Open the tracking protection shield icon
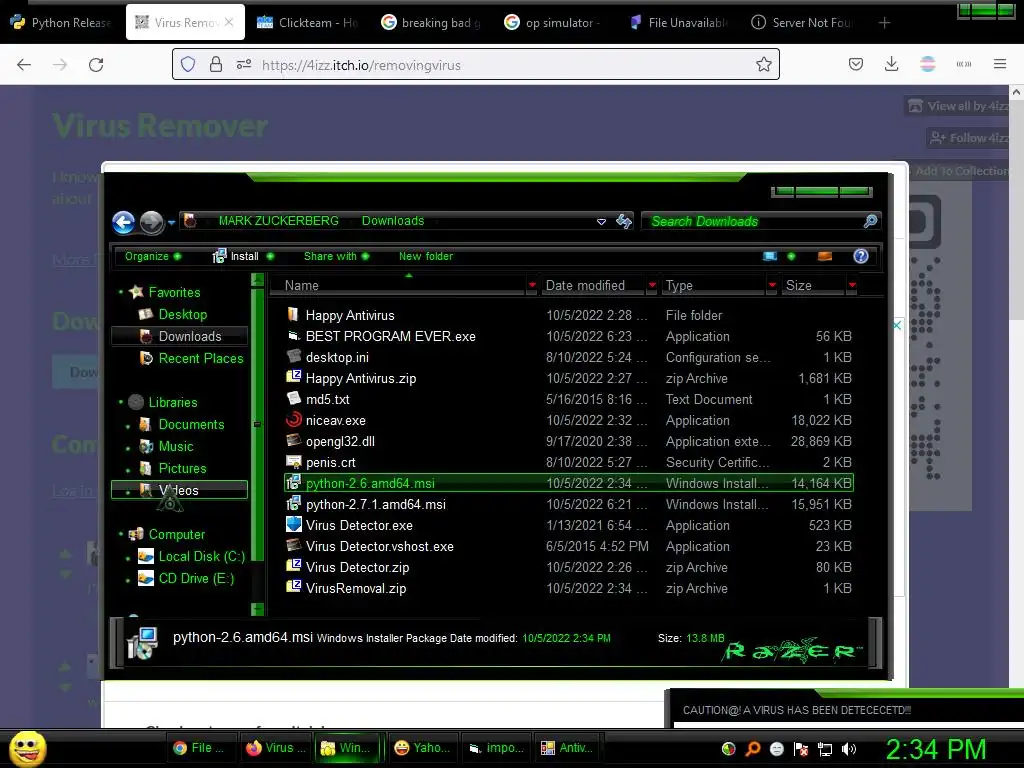This screenshot has width=1024, height=768. [188, 65]
